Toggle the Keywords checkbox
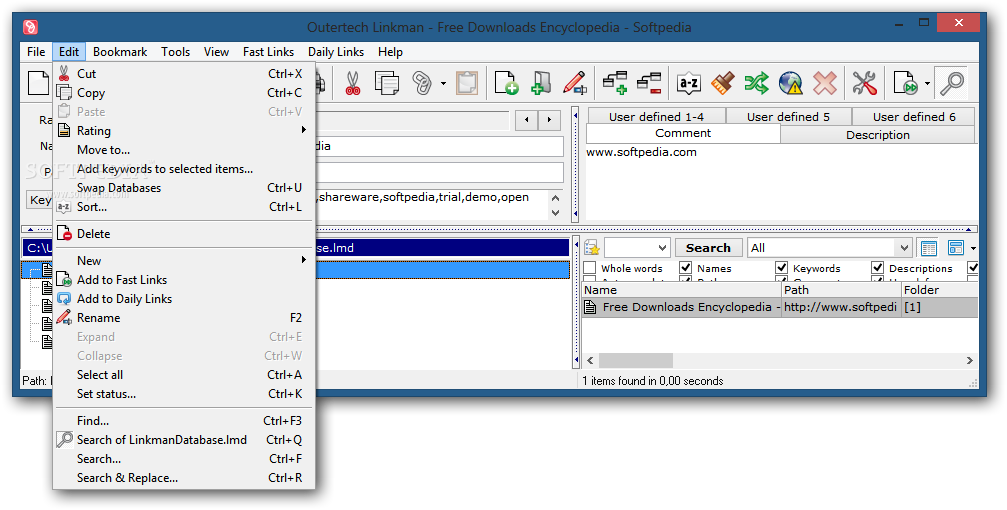 coord(782,268)
